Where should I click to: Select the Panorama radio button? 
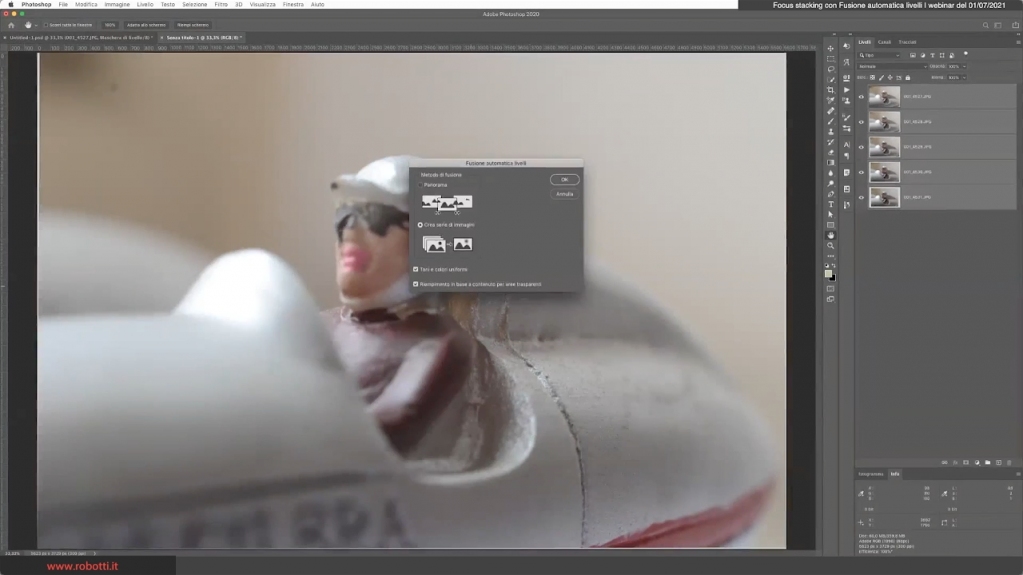click(420, 185)
